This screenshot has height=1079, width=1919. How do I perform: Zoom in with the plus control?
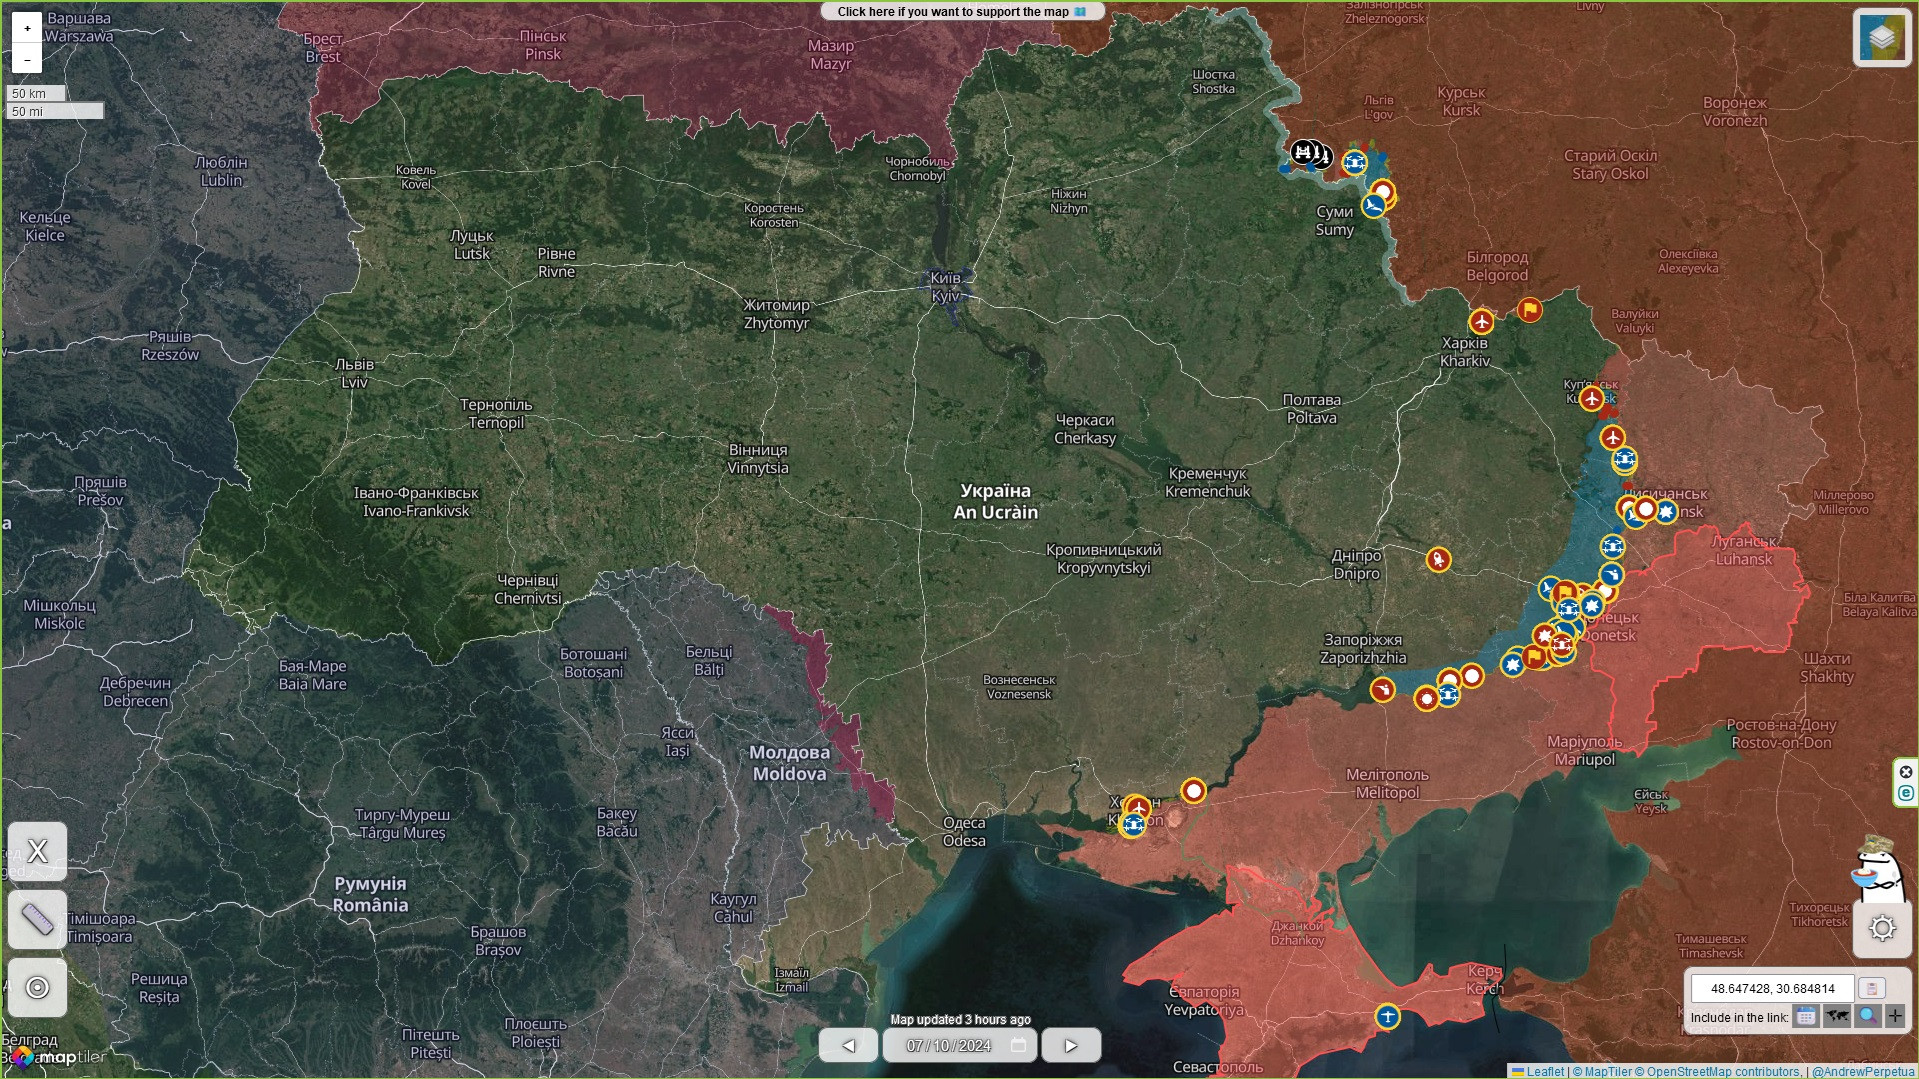coord(27,28)
